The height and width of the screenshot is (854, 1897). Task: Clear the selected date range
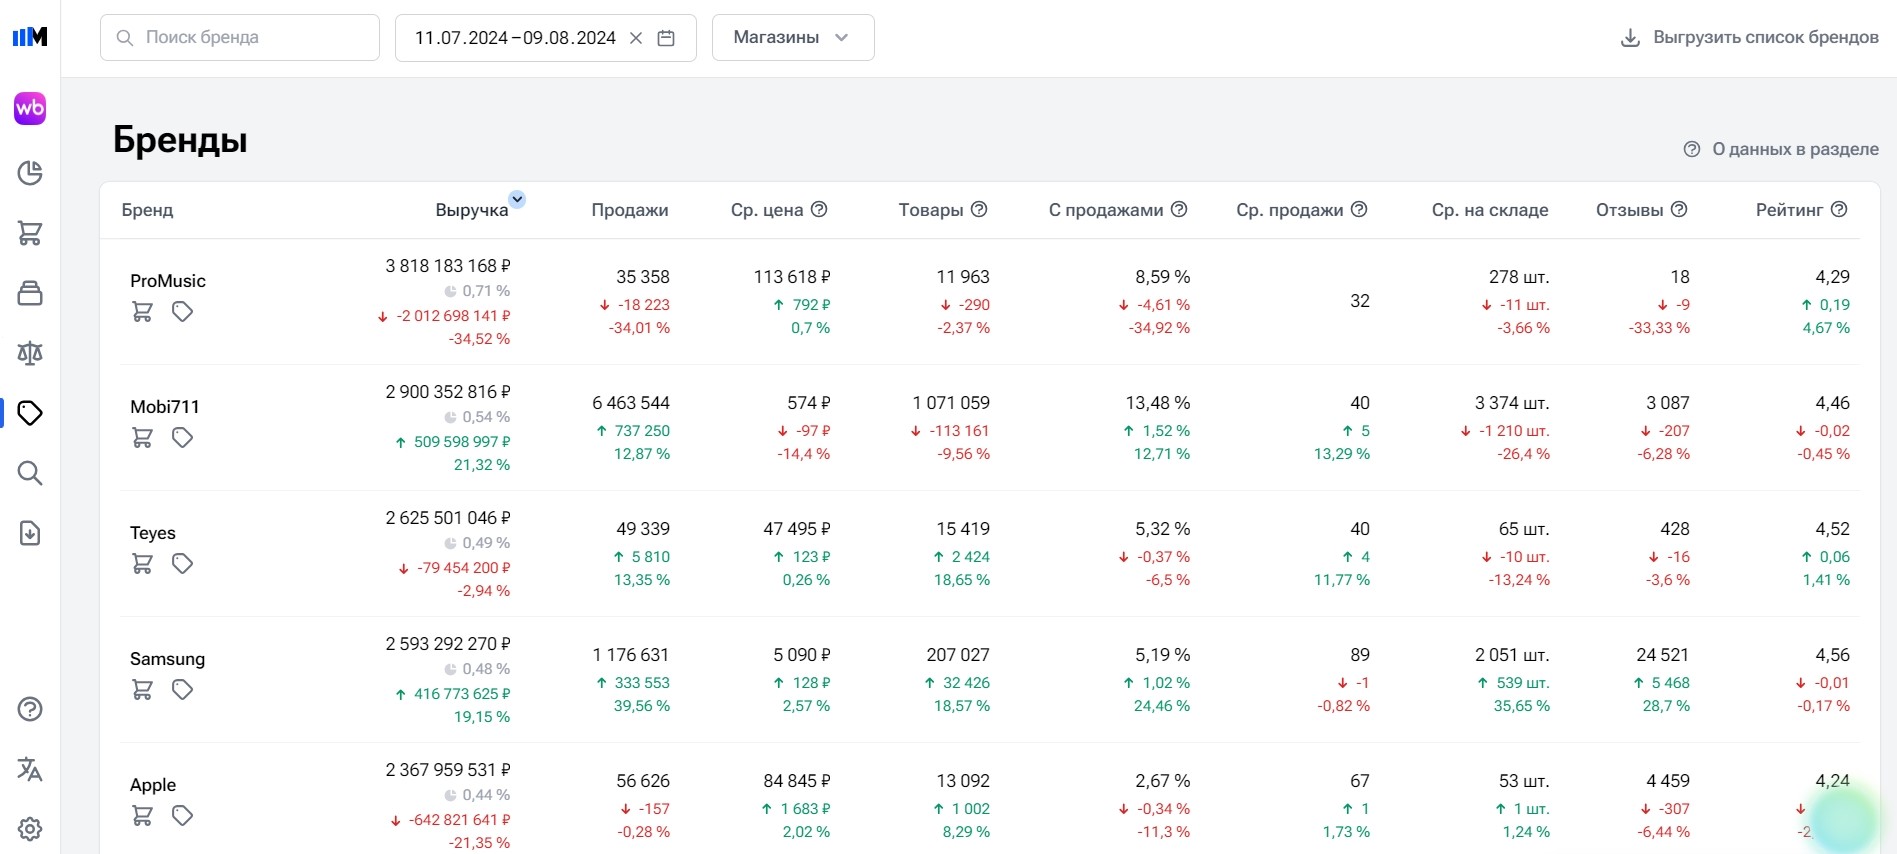pos(636,38)
